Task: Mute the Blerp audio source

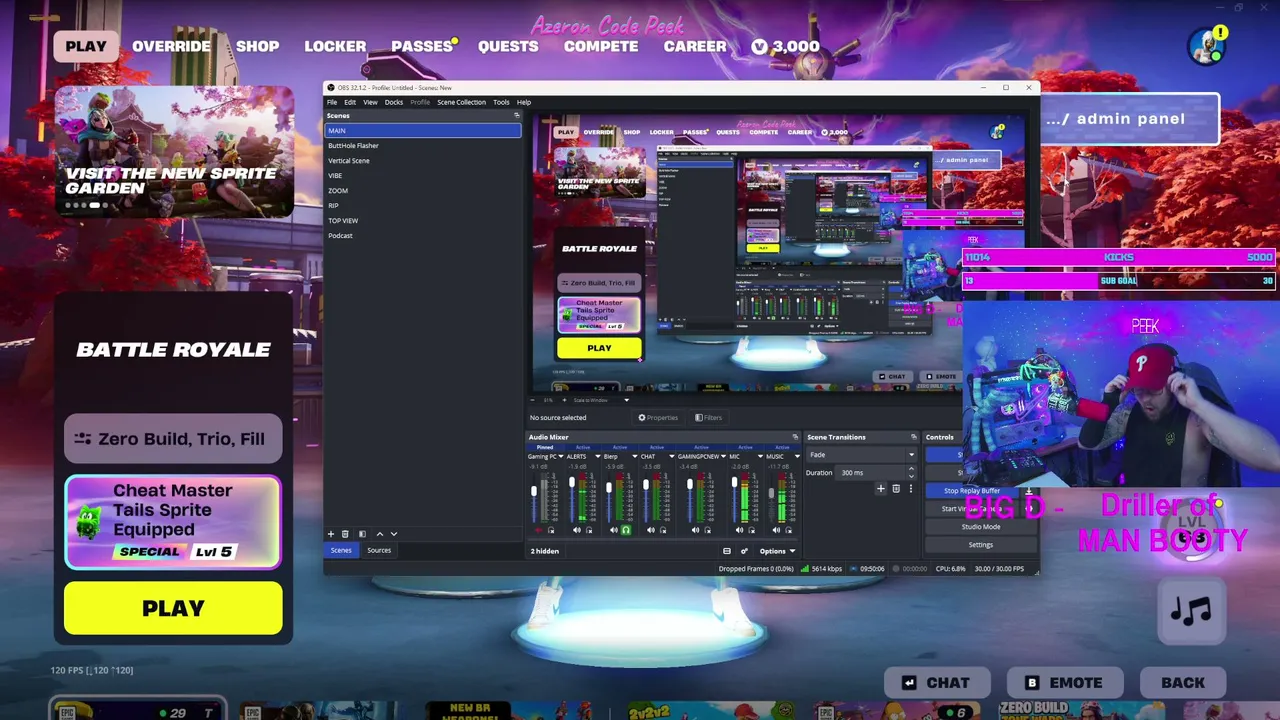Action: tap(613, 530)
